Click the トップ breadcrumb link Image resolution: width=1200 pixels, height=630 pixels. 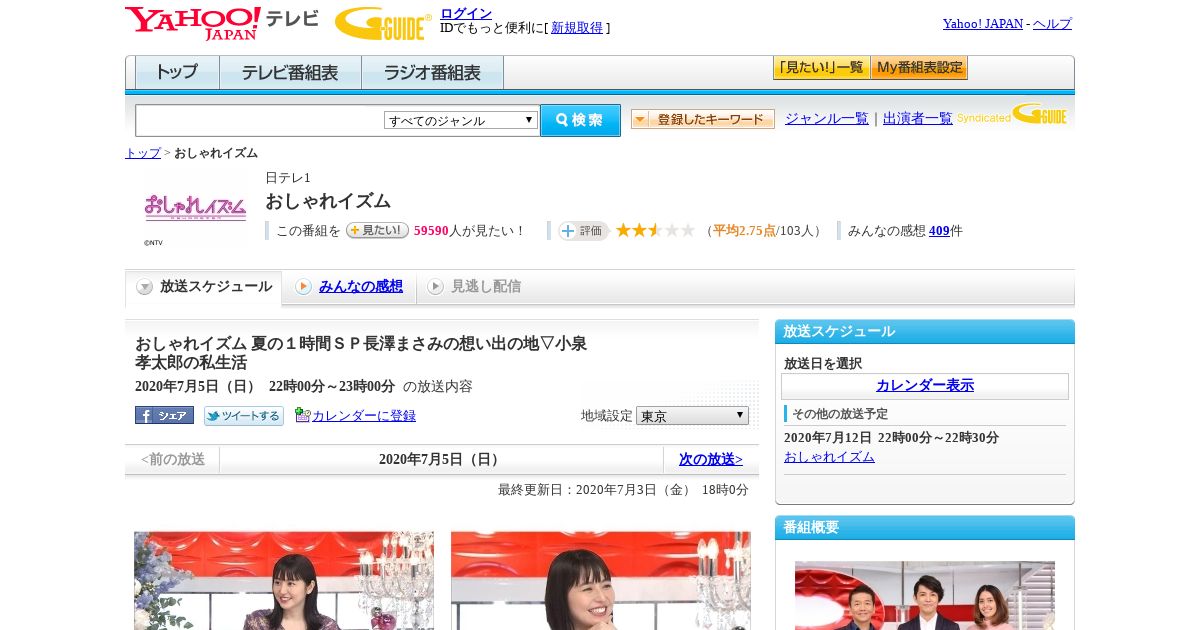(x=143, y=153)
